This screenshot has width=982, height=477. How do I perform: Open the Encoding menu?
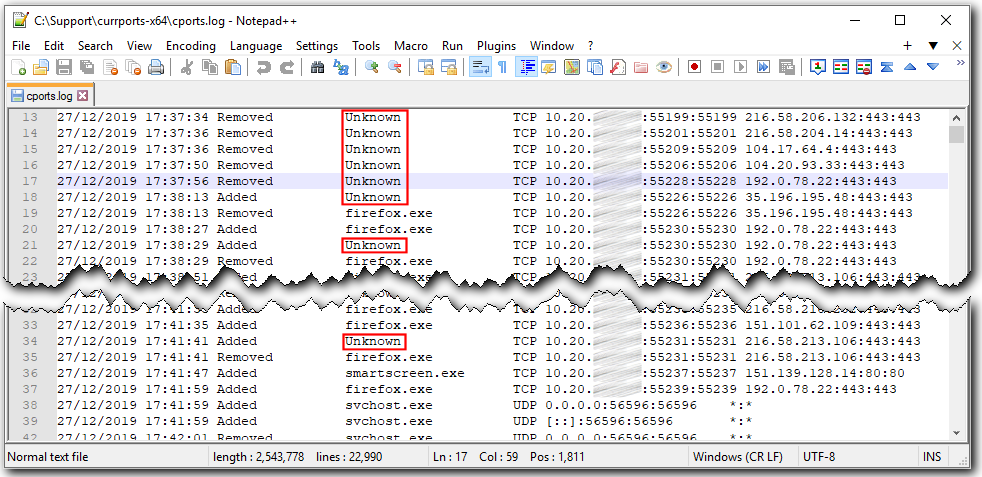(190, 46)
